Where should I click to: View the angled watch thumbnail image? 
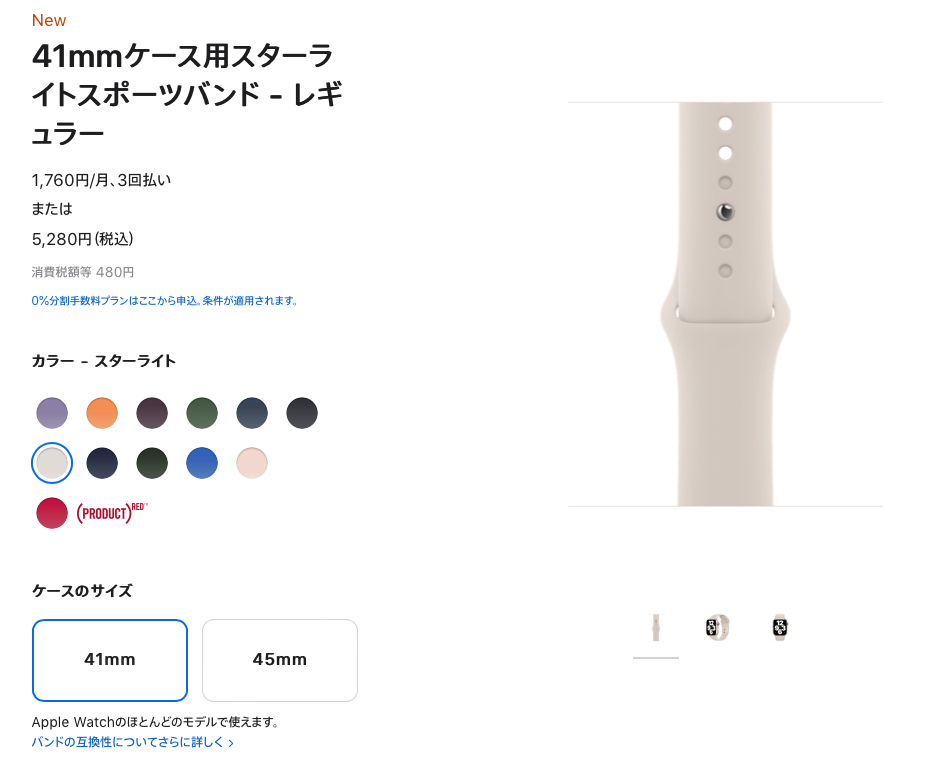pos(718,628)
